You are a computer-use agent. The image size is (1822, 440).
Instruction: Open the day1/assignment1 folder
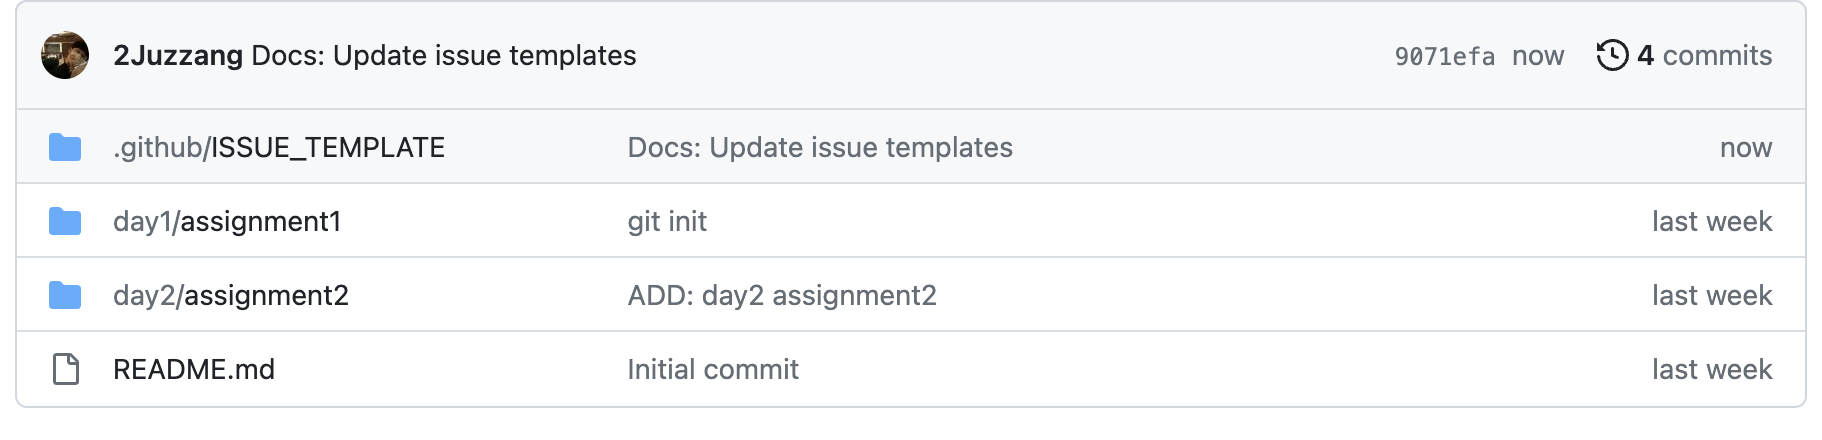[x=227, y=221]
